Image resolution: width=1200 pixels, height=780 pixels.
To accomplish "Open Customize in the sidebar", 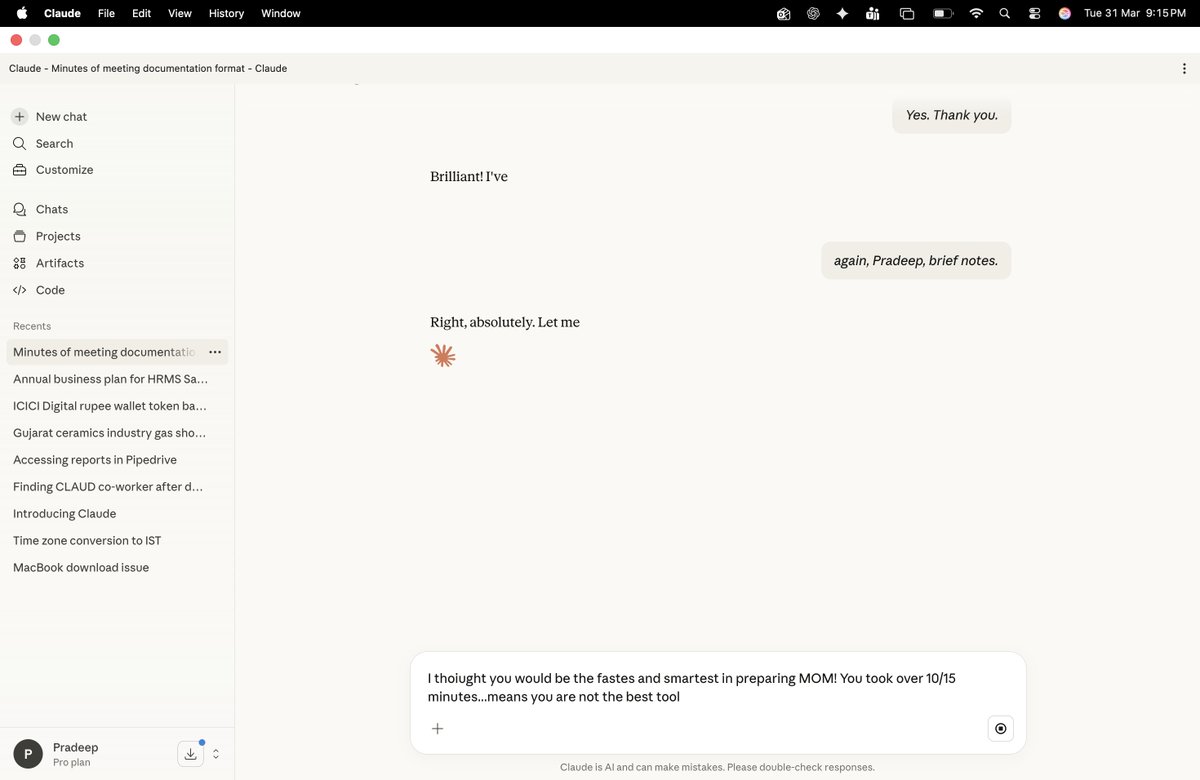I will point(53,170).
